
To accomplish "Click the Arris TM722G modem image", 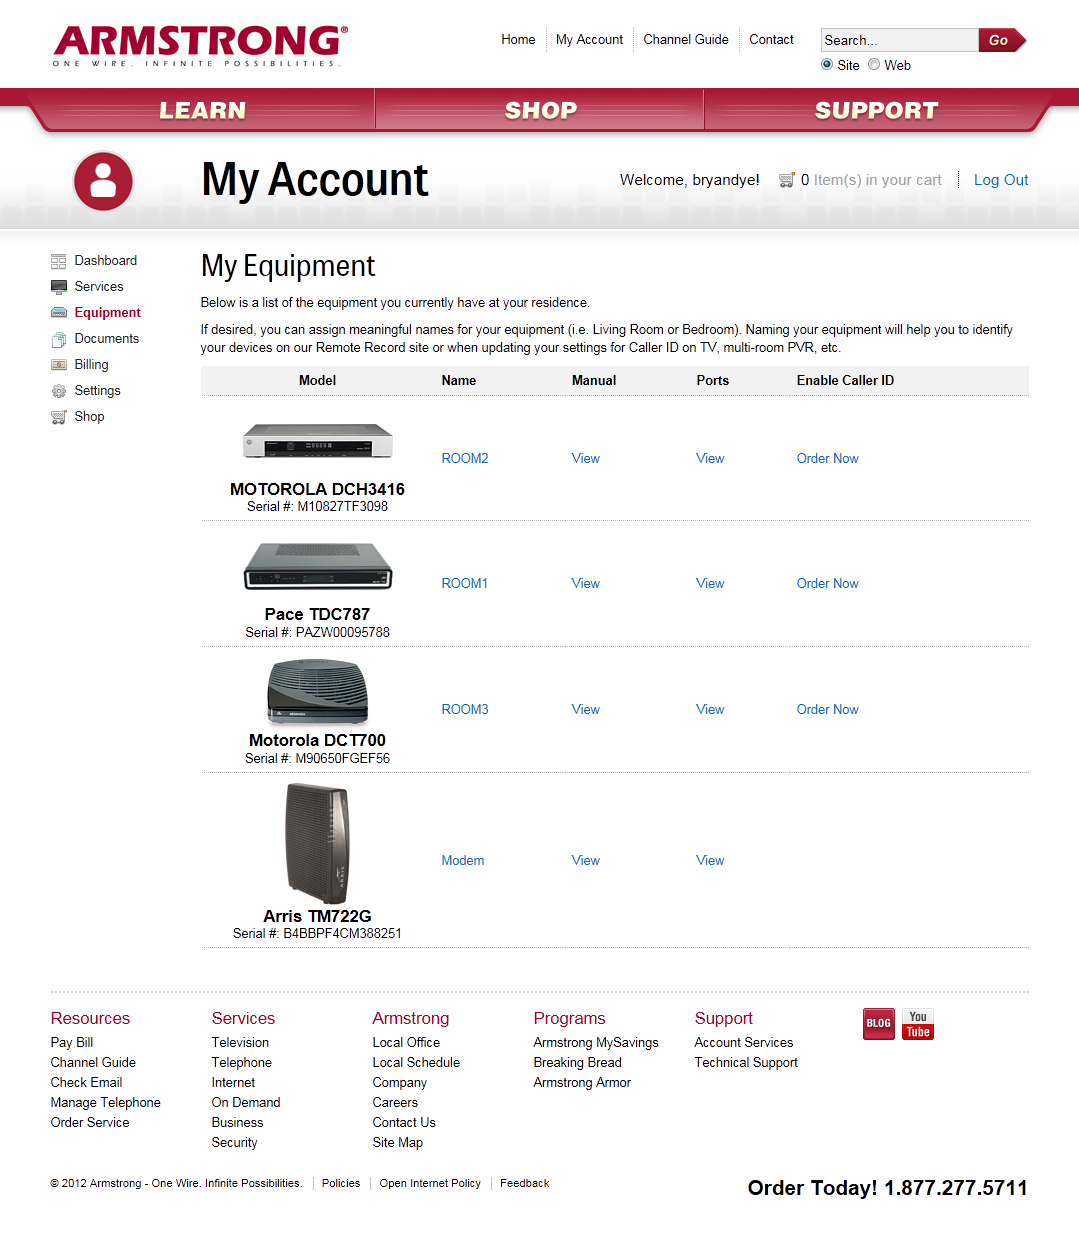I will pos(318,844).
